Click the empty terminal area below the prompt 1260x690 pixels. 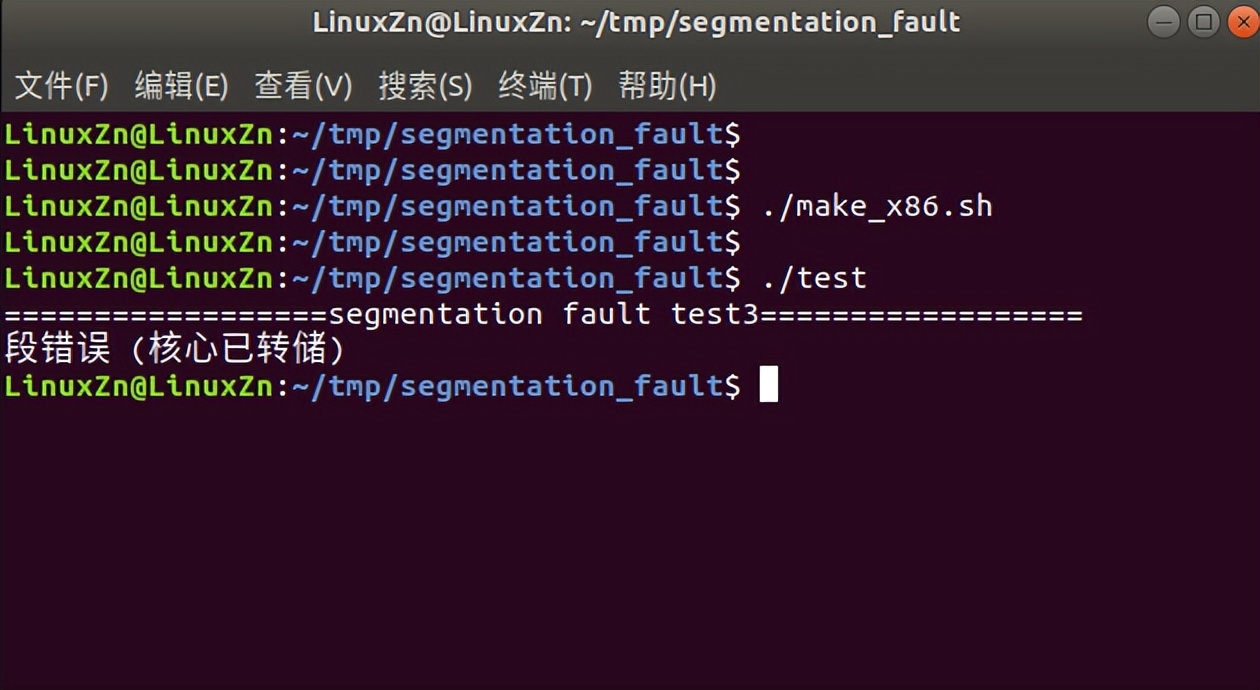point(630,540)
